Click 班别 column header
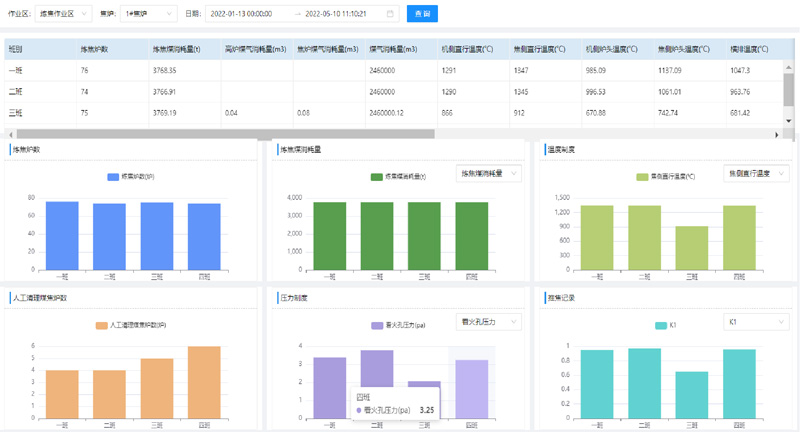Viewport: 800px width, 432px height. pos(40,49)
